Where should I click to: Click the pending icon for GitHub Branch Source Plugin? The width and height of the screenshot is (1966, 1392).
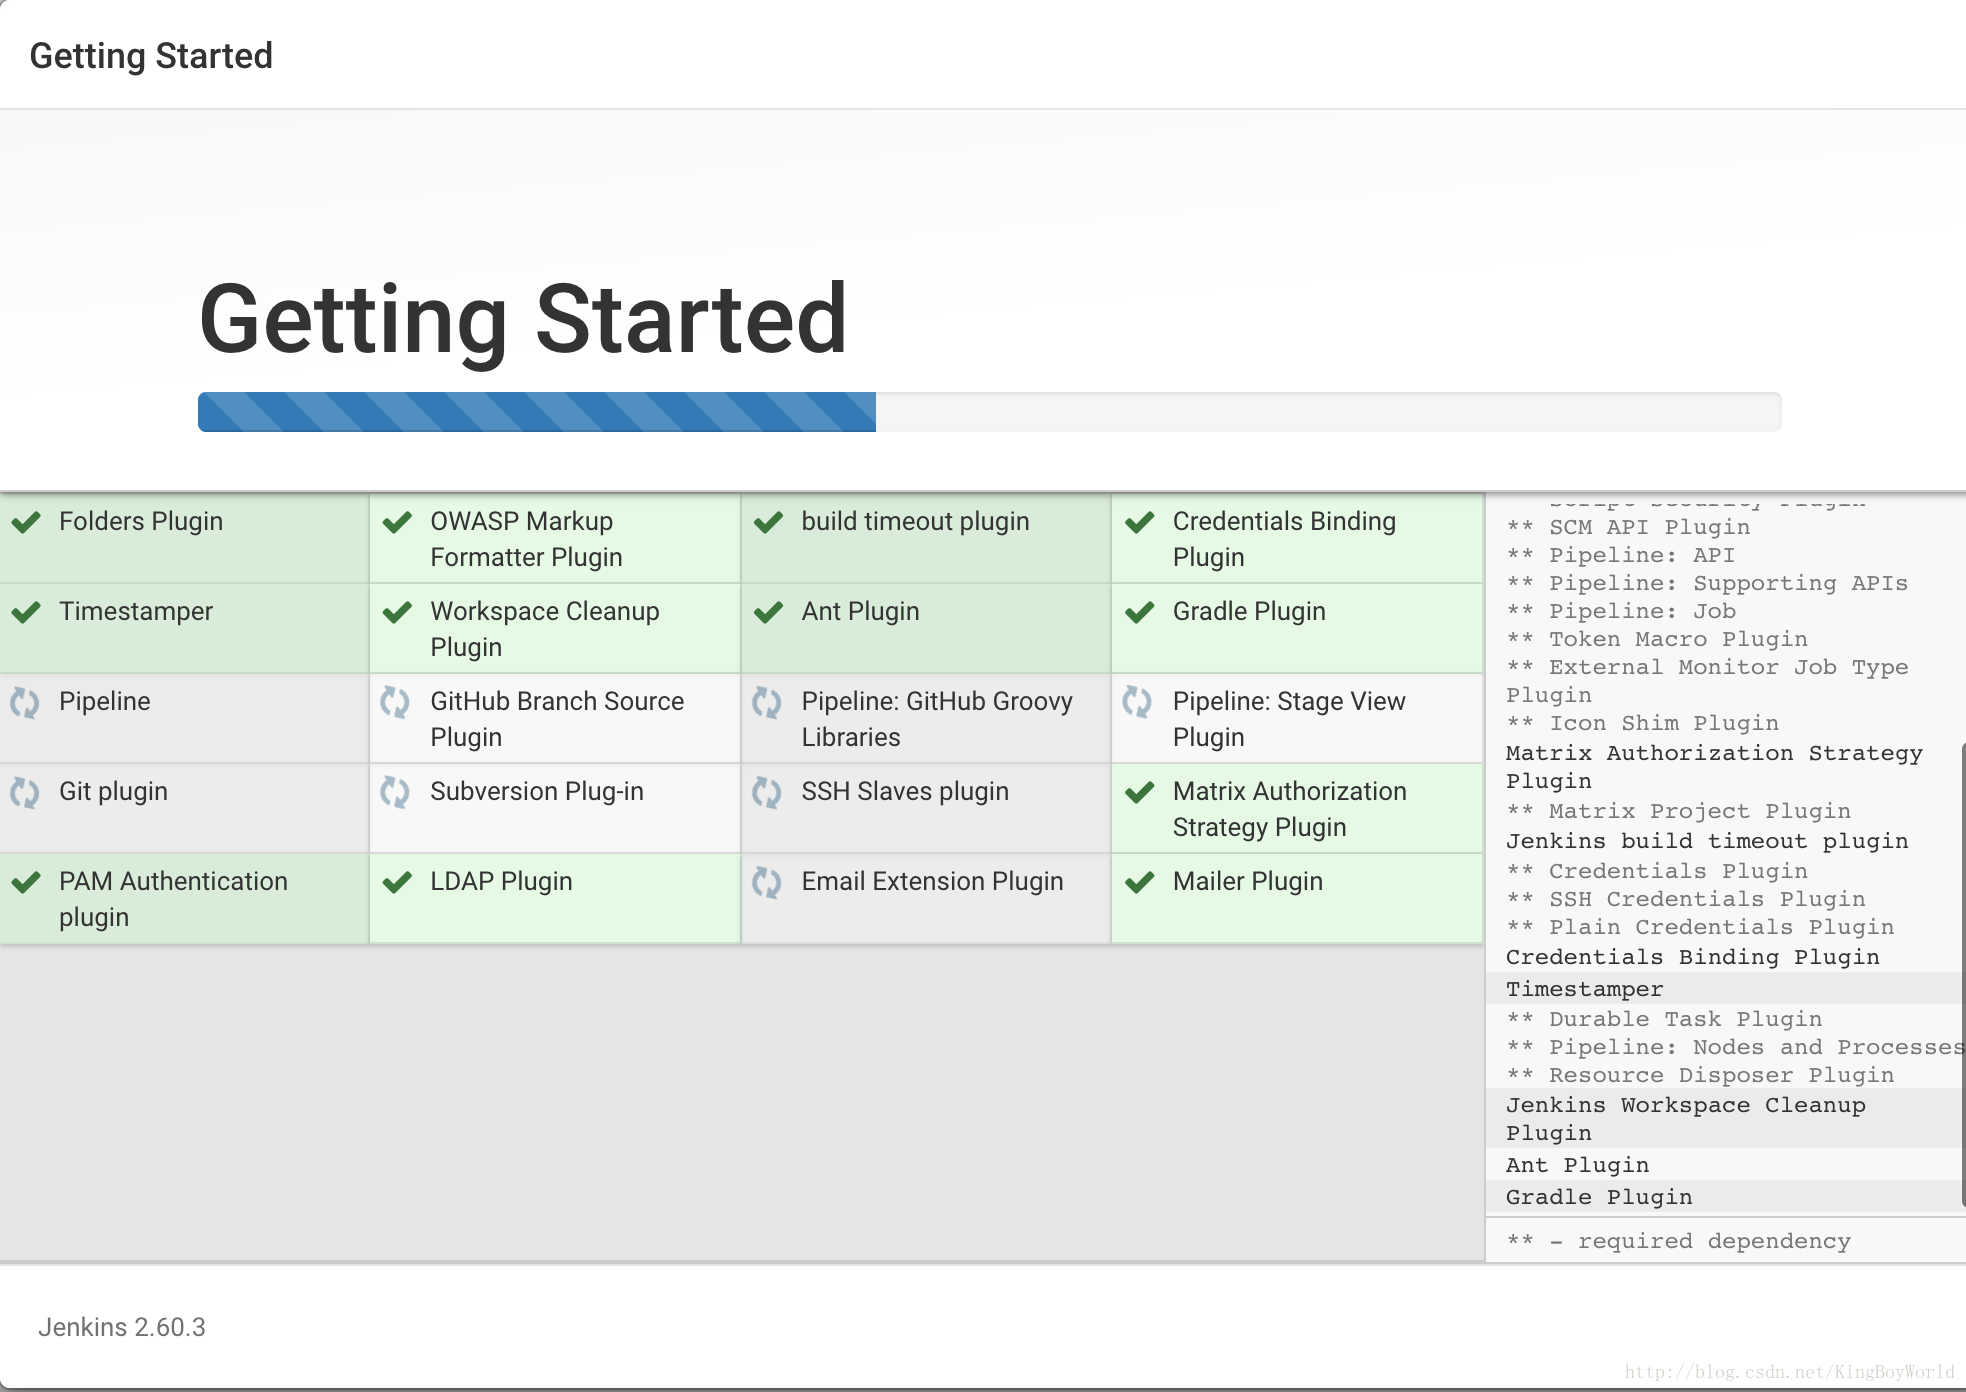click(x=395, y=702)
